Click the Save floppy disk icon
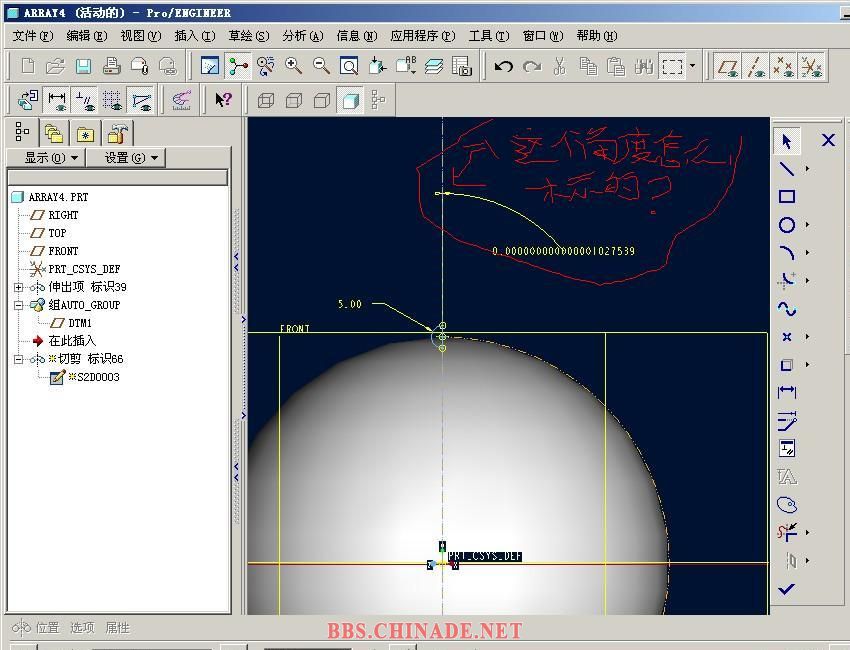This screenshot has height=650, width=850. click(x=84, y=67)
